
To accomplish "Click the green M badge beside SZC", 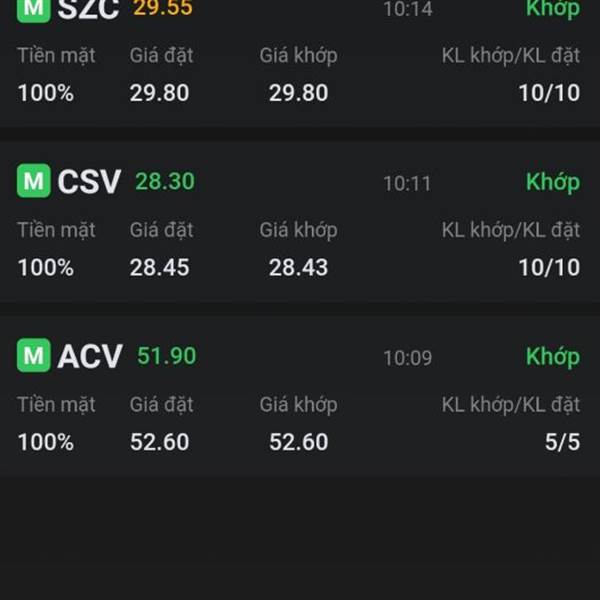I will (34, 9).
